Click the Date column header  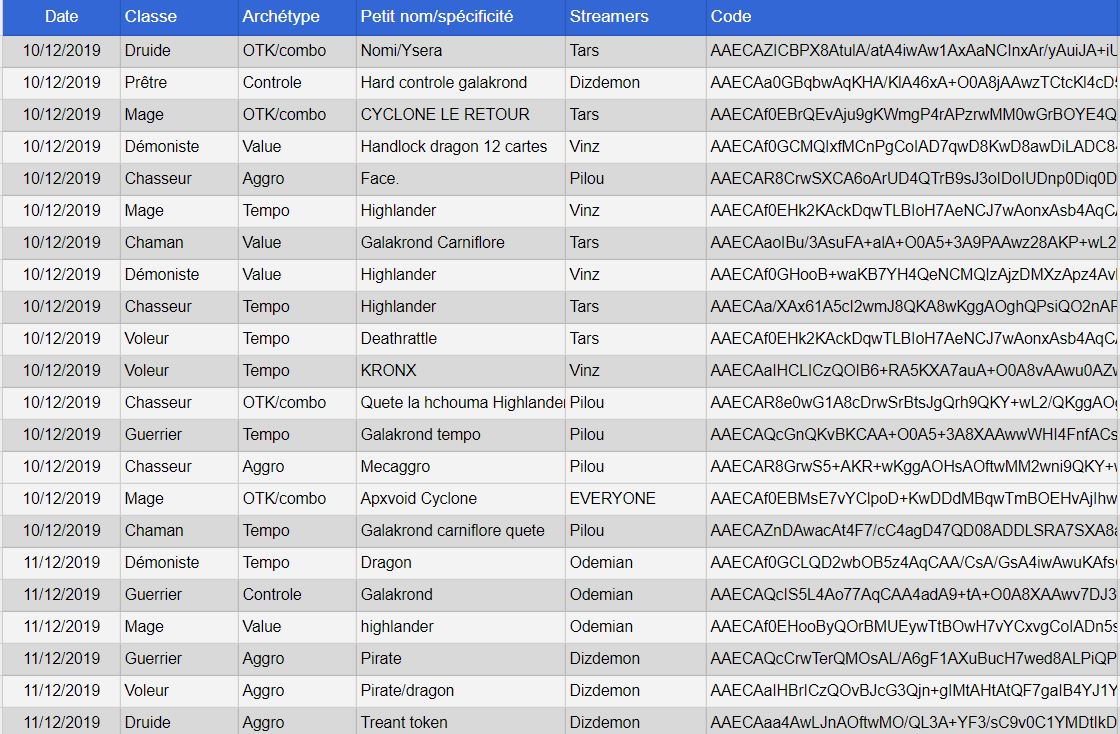click(61, 17)
